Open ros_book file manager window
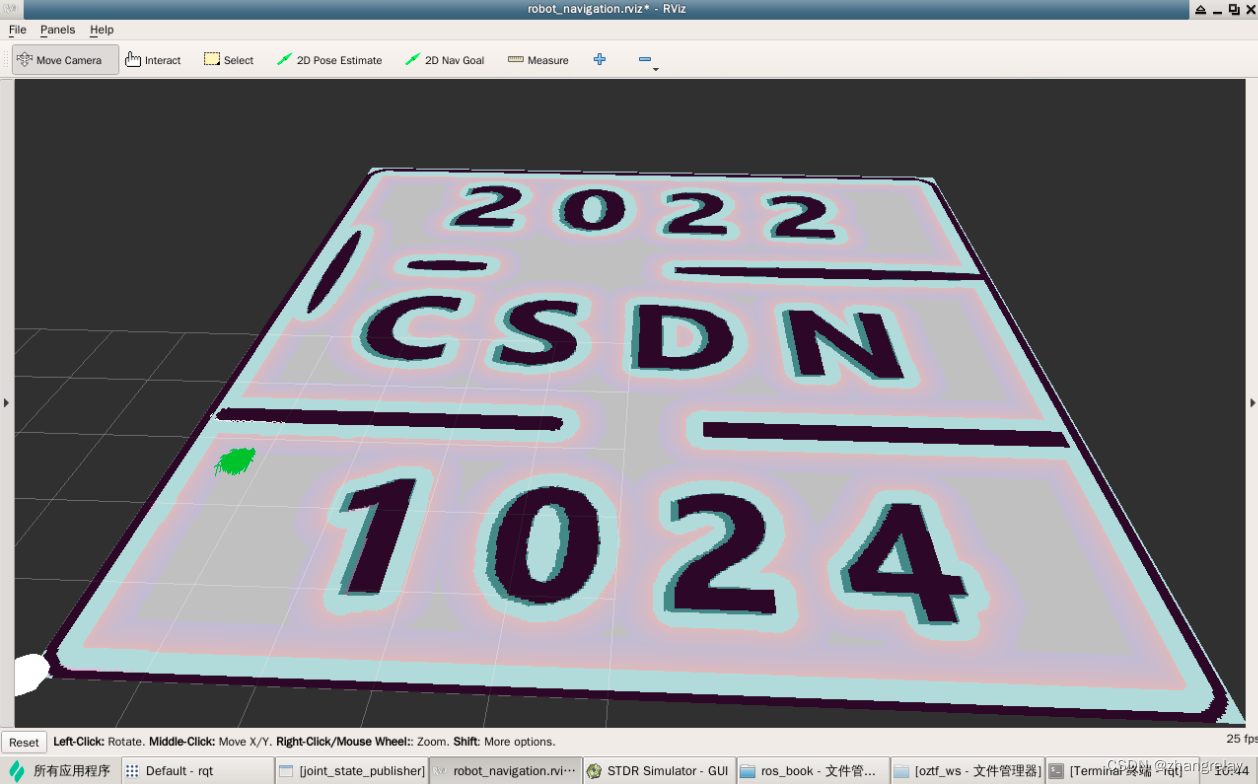This screenshot has width=1258, height=784. point(812,771)
